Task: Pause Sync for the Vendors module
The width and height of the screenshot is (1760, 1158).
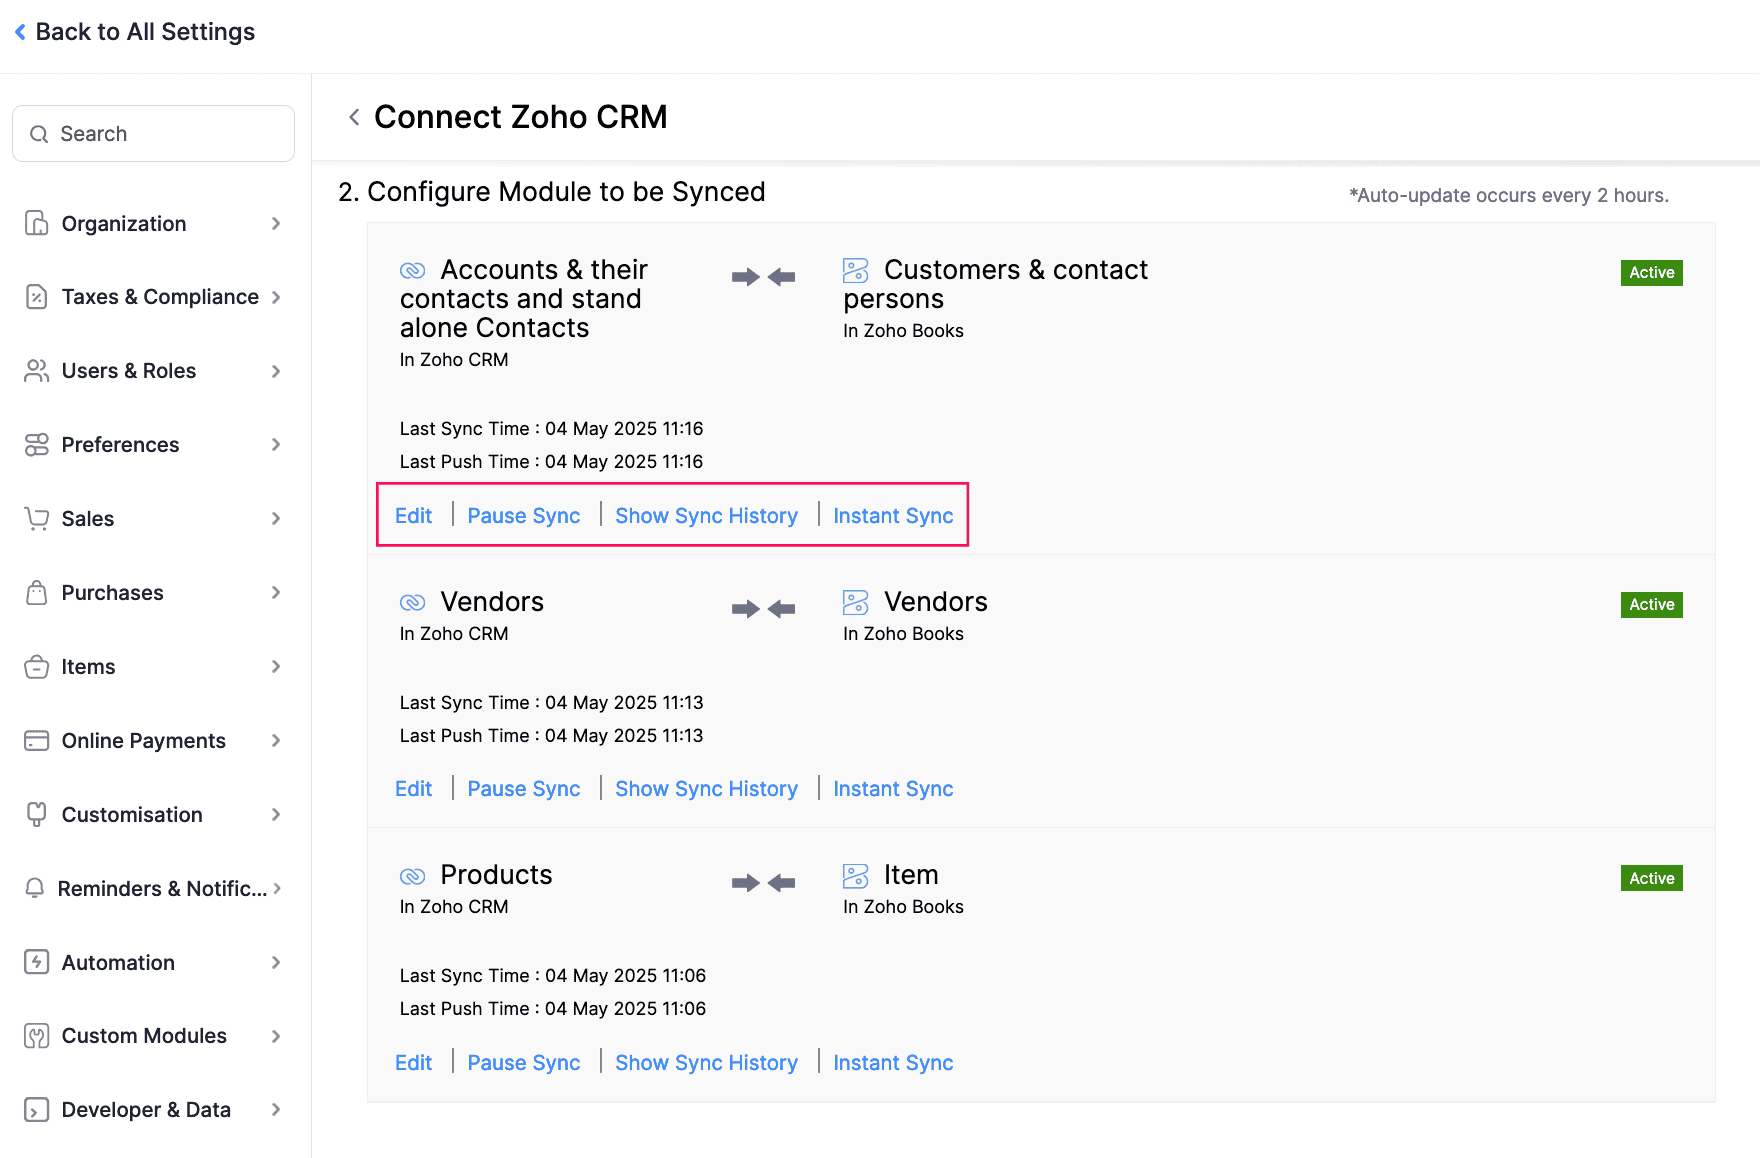Action: tap(524, 789)
